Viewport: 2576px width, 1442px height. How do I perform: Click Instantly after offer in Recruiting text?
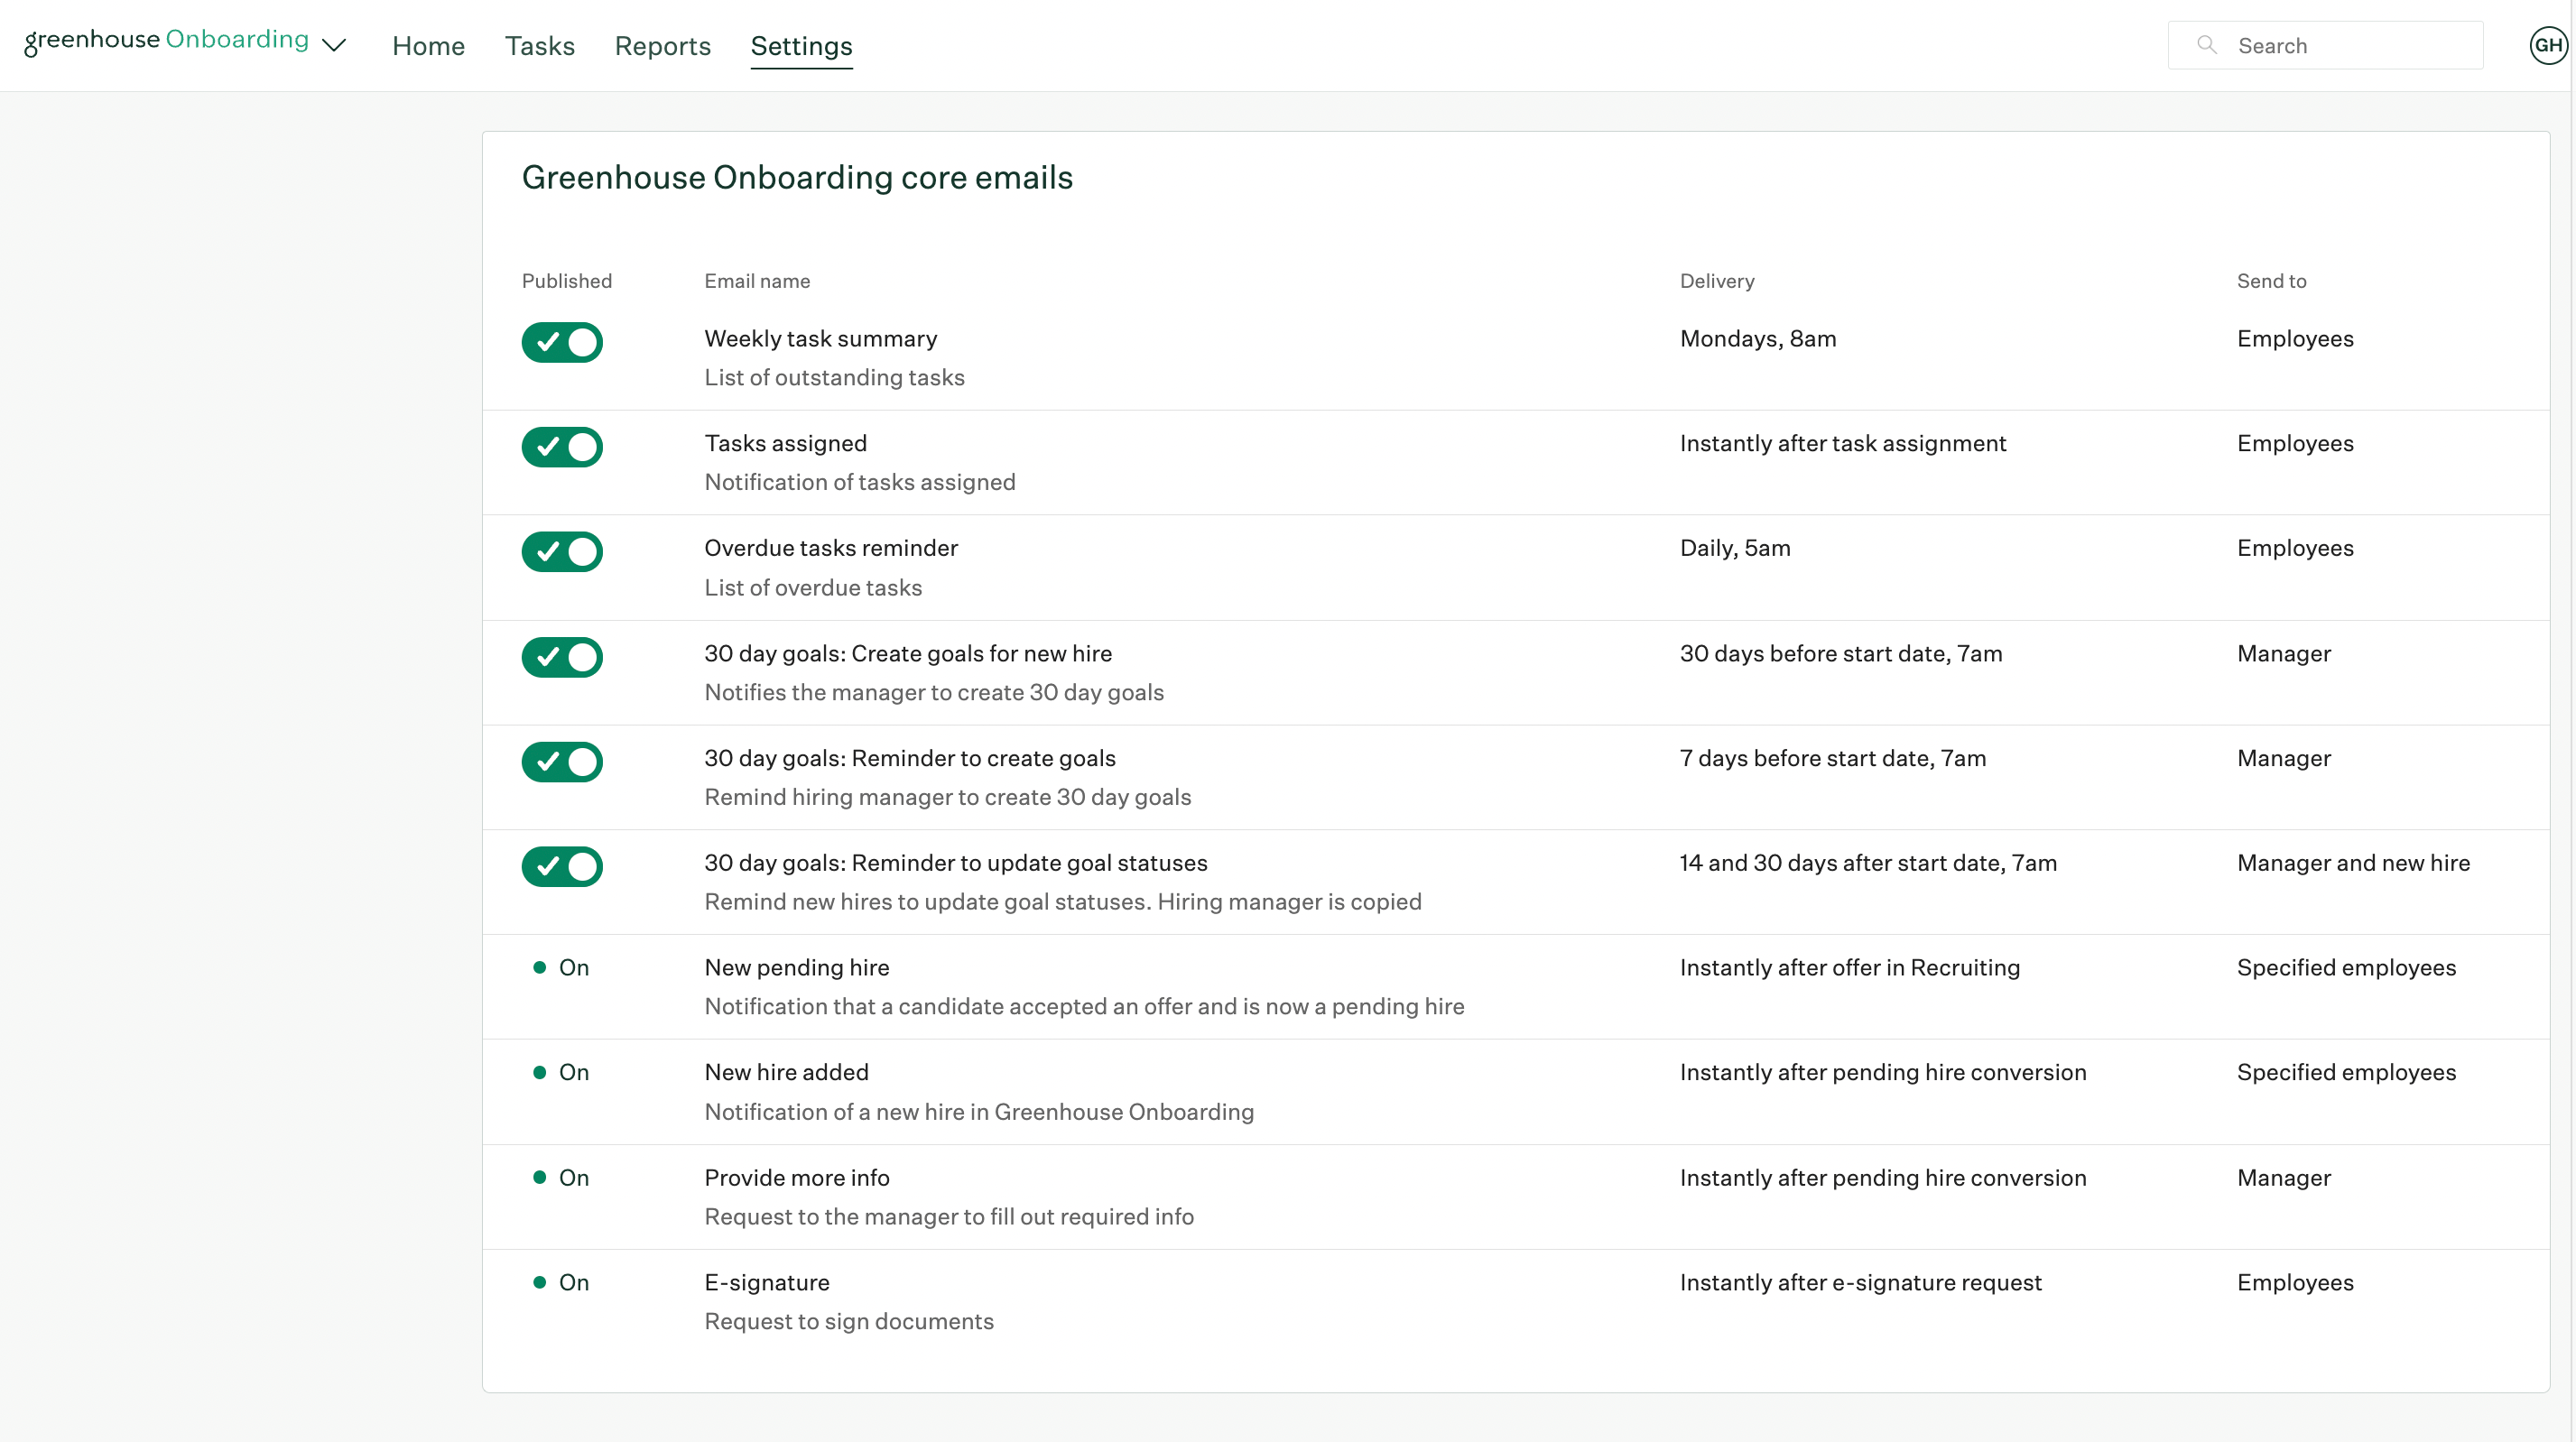pyautogui.click(x=1850, y=968)
